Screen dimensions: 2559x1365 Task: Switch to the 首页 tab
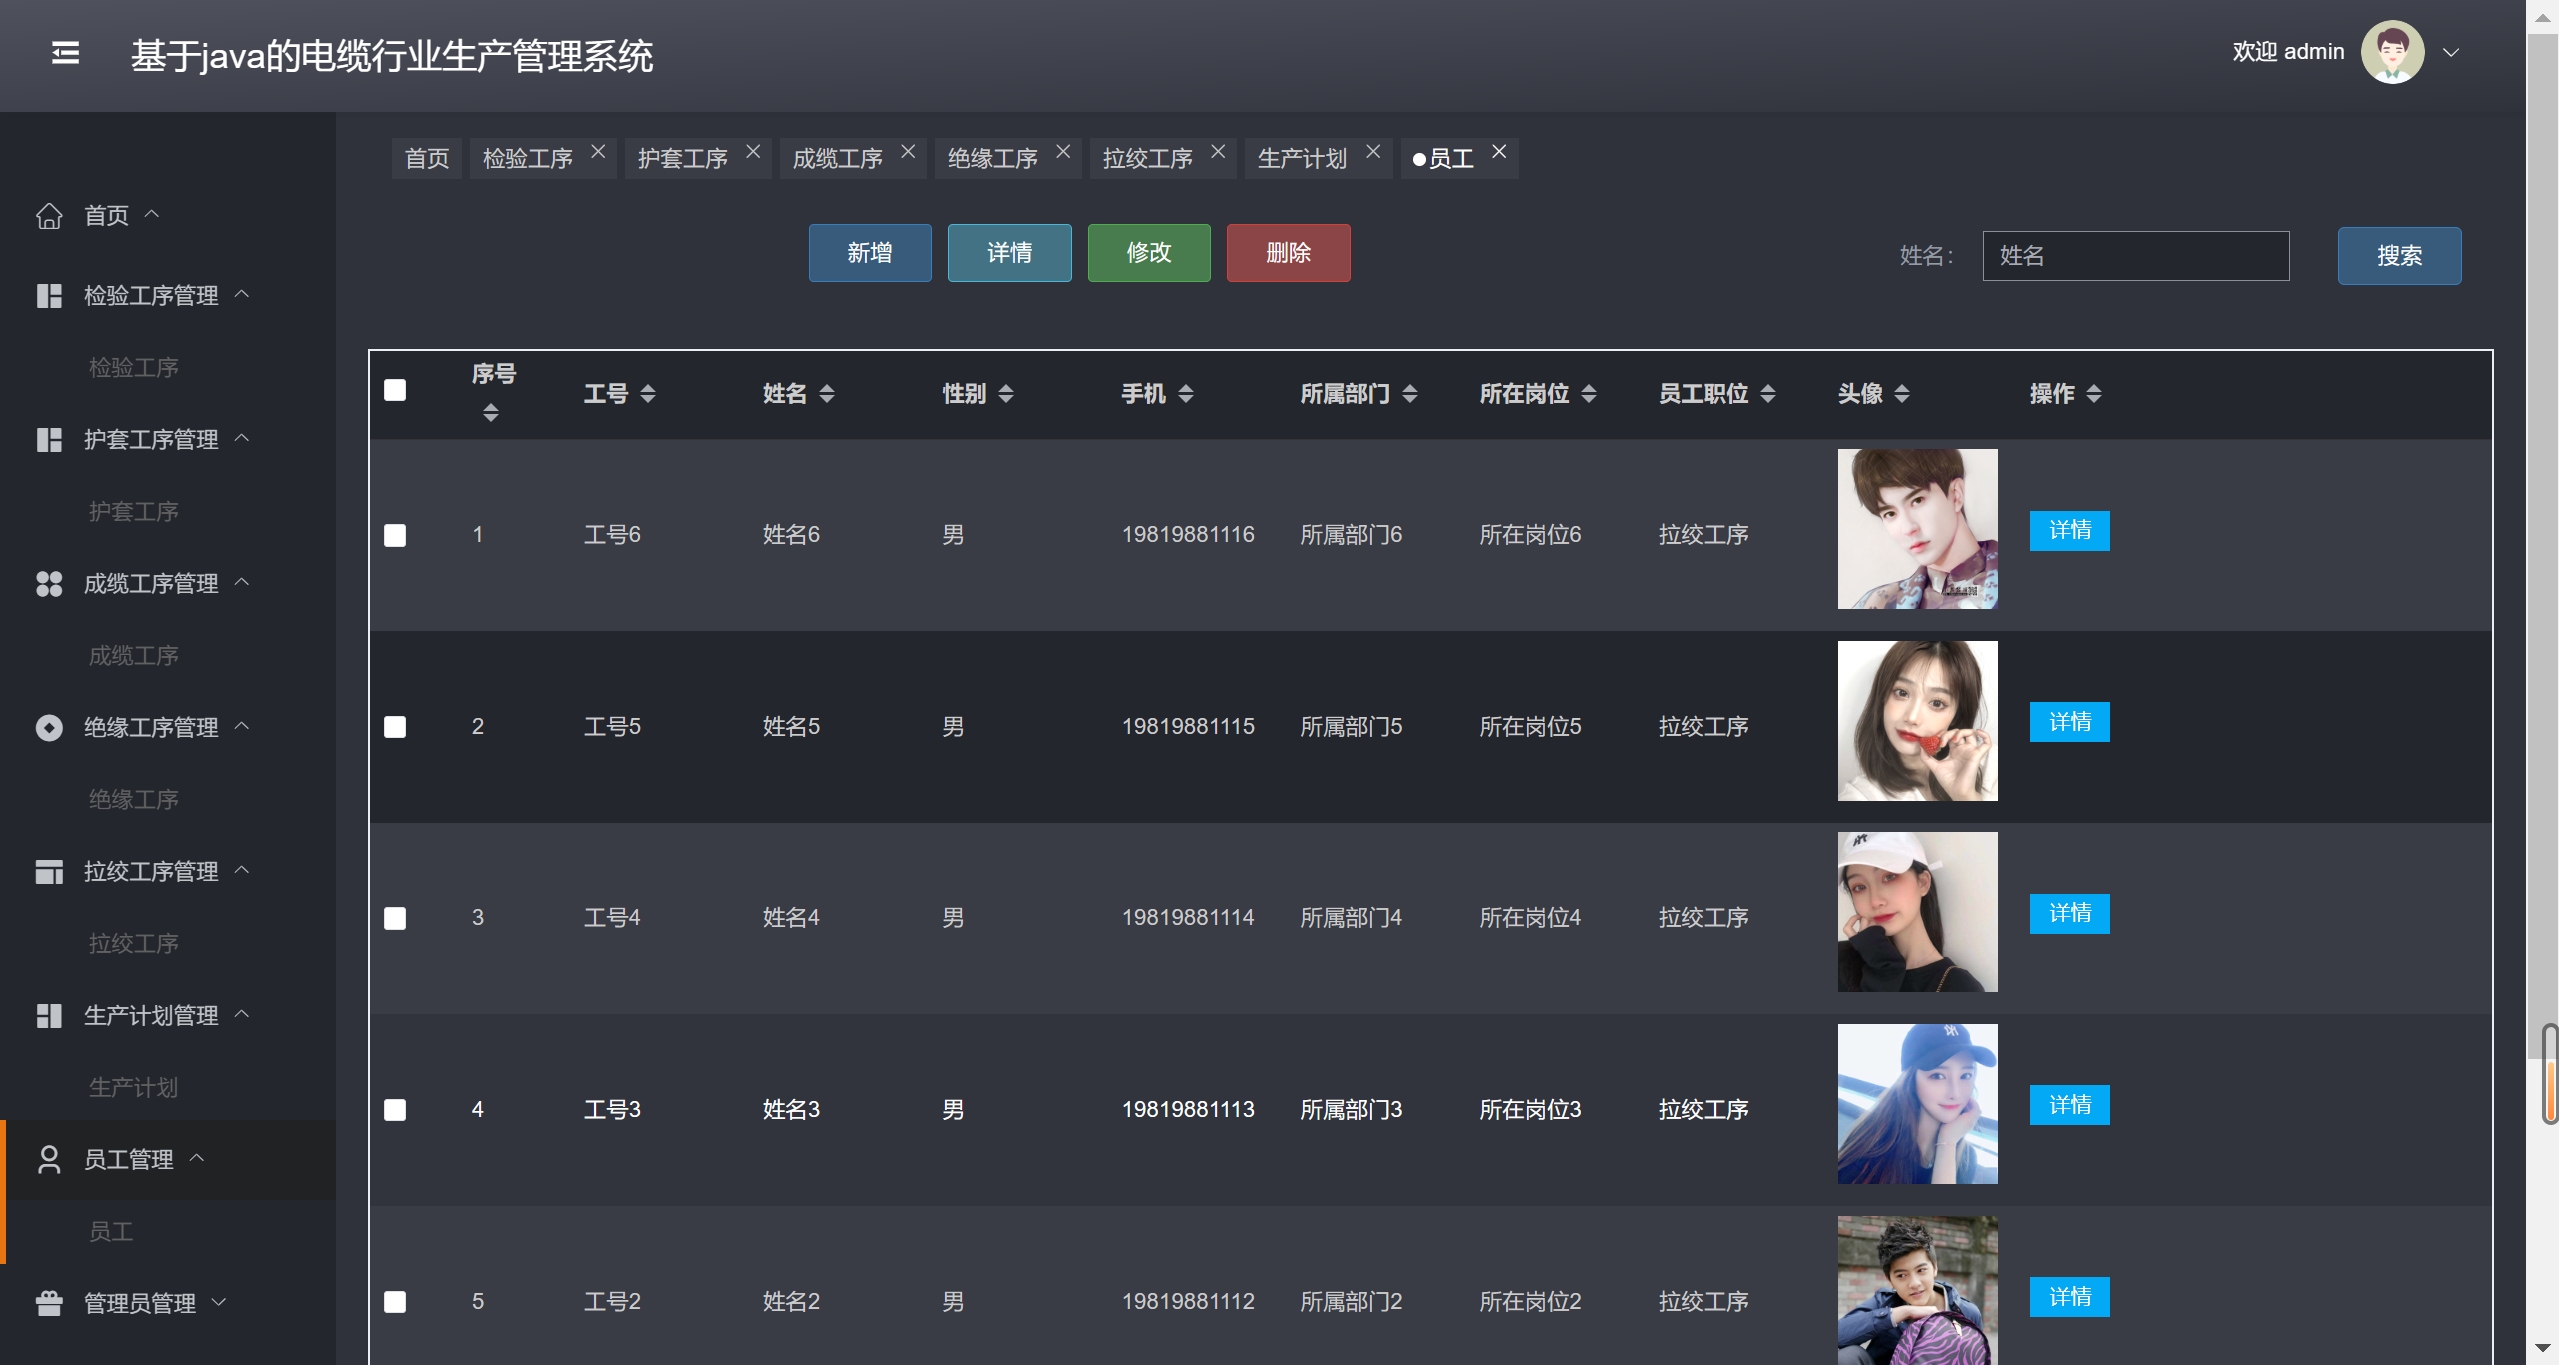[427, 159]
